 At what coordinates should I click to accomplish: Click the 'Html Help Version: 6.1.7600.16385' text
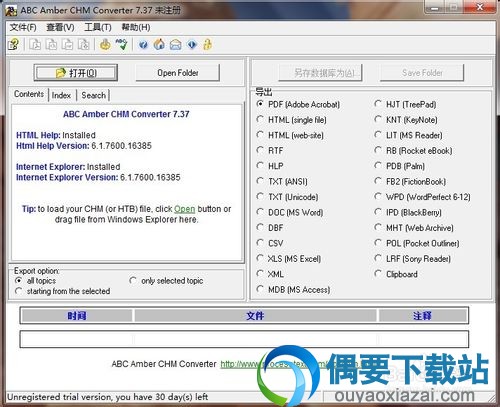[84, 146]
